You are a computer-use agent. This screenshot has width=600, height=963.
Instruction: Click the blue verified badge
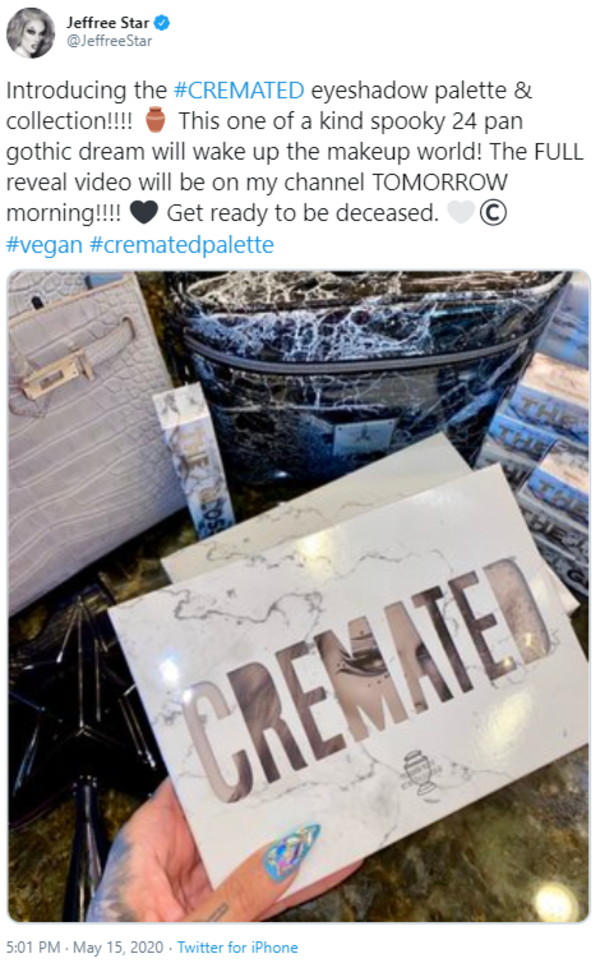tap(162, 23)
